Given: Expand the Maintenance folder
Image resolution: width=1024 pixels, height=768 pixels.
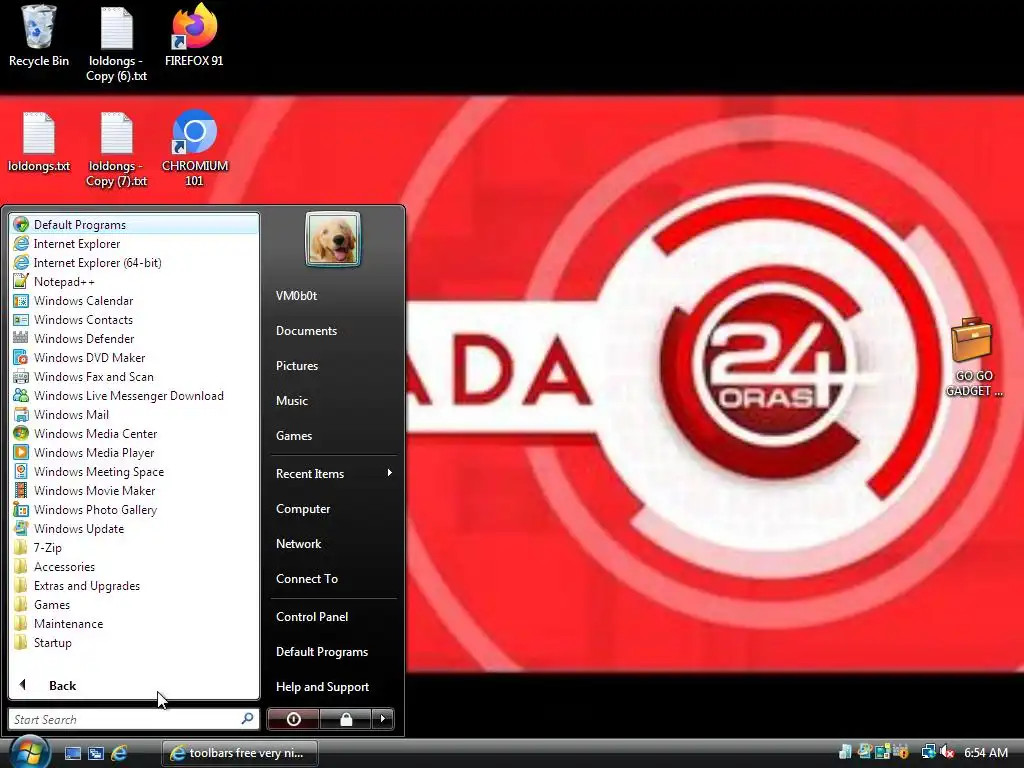Looking at the screenshot, I should [134, 623].
